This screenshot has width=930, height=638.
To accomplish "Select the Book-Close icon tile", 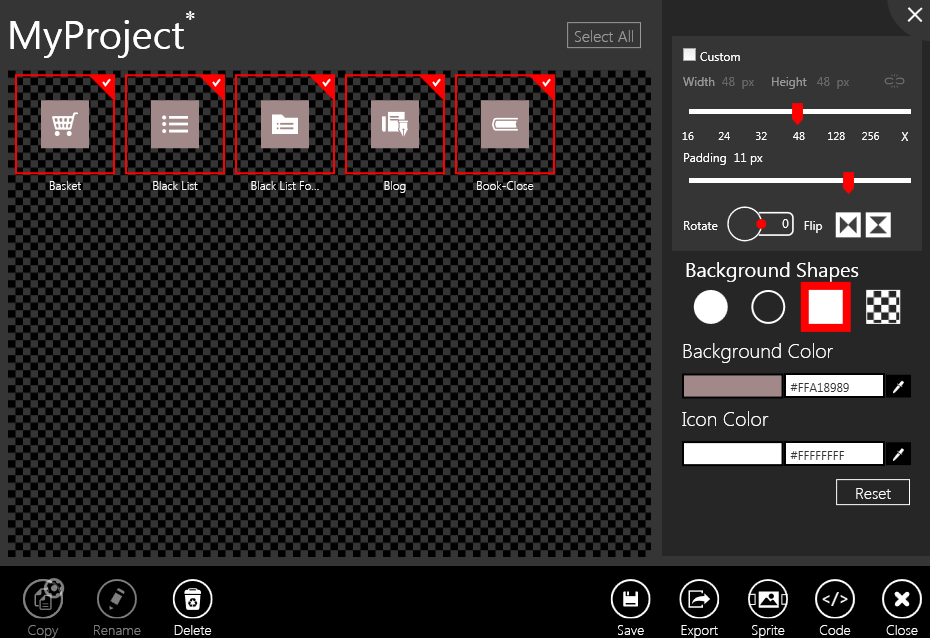I will click(505, 124).
